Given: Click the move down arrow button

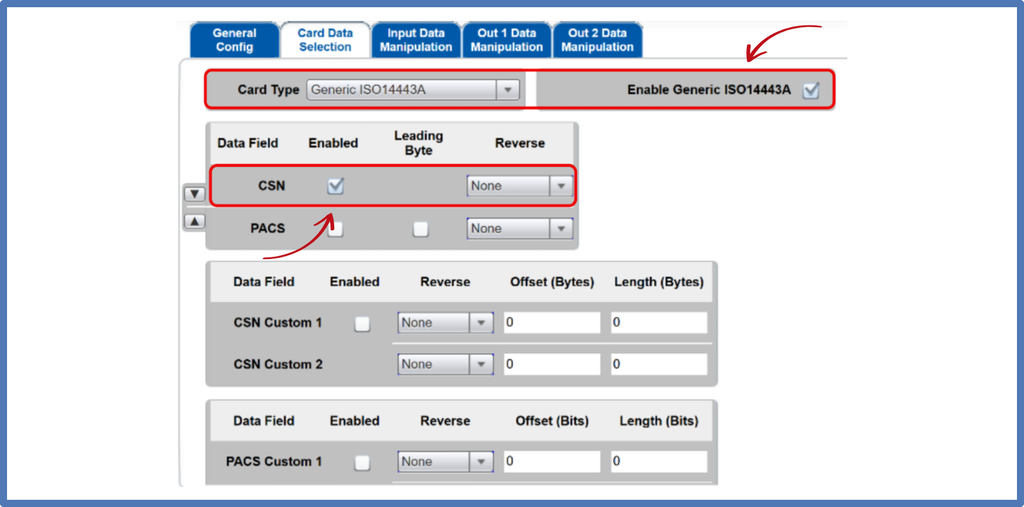Looking at the screenshot, I should click(195, 195).
